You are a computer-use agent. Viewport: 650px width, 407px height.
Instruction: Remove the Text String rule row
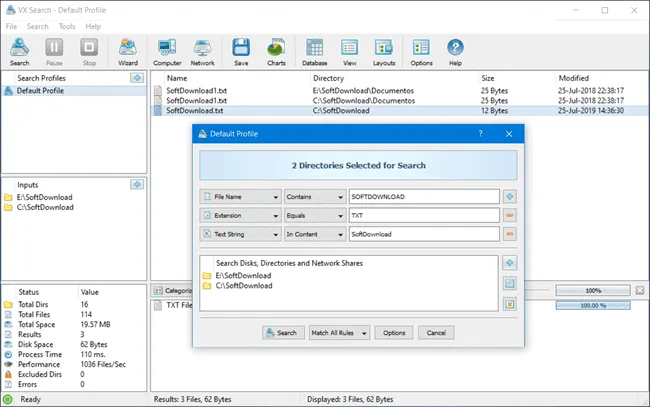(x=509, y=234)
